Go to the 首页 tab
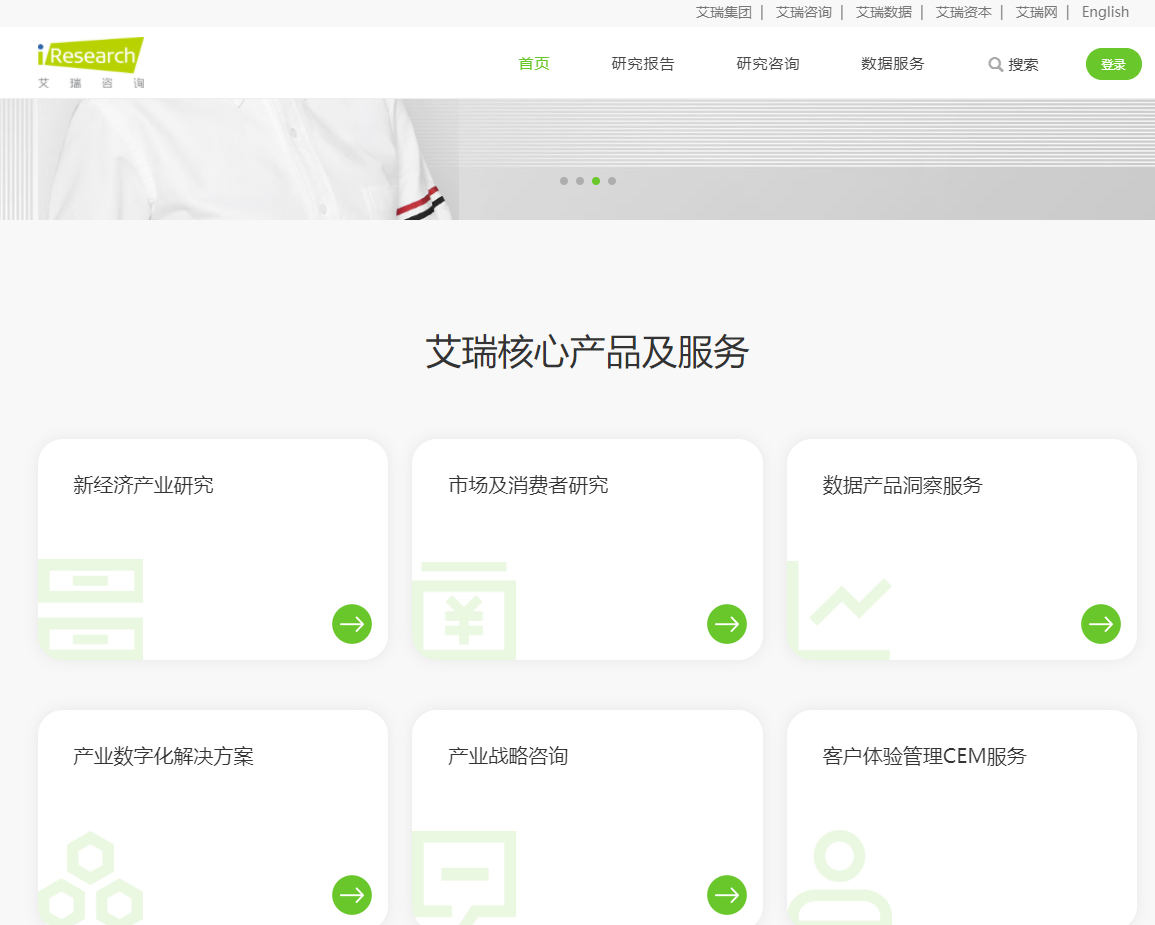Image resolution: width=1155 pixels, height=925 pixels. 534,64
